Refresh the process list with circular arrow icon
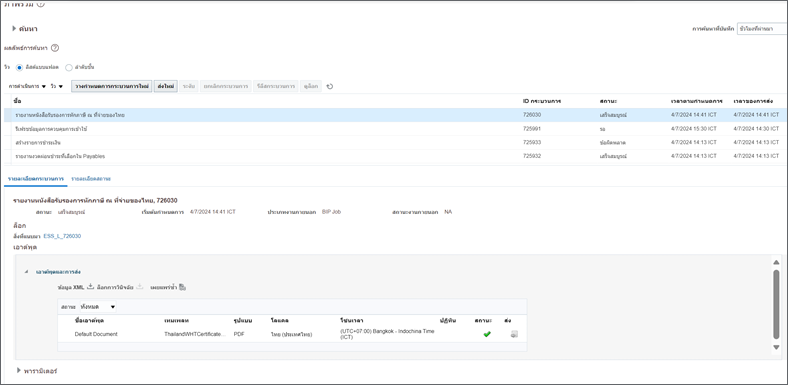This screenshot has width=788, height=385. click(330, 86)
